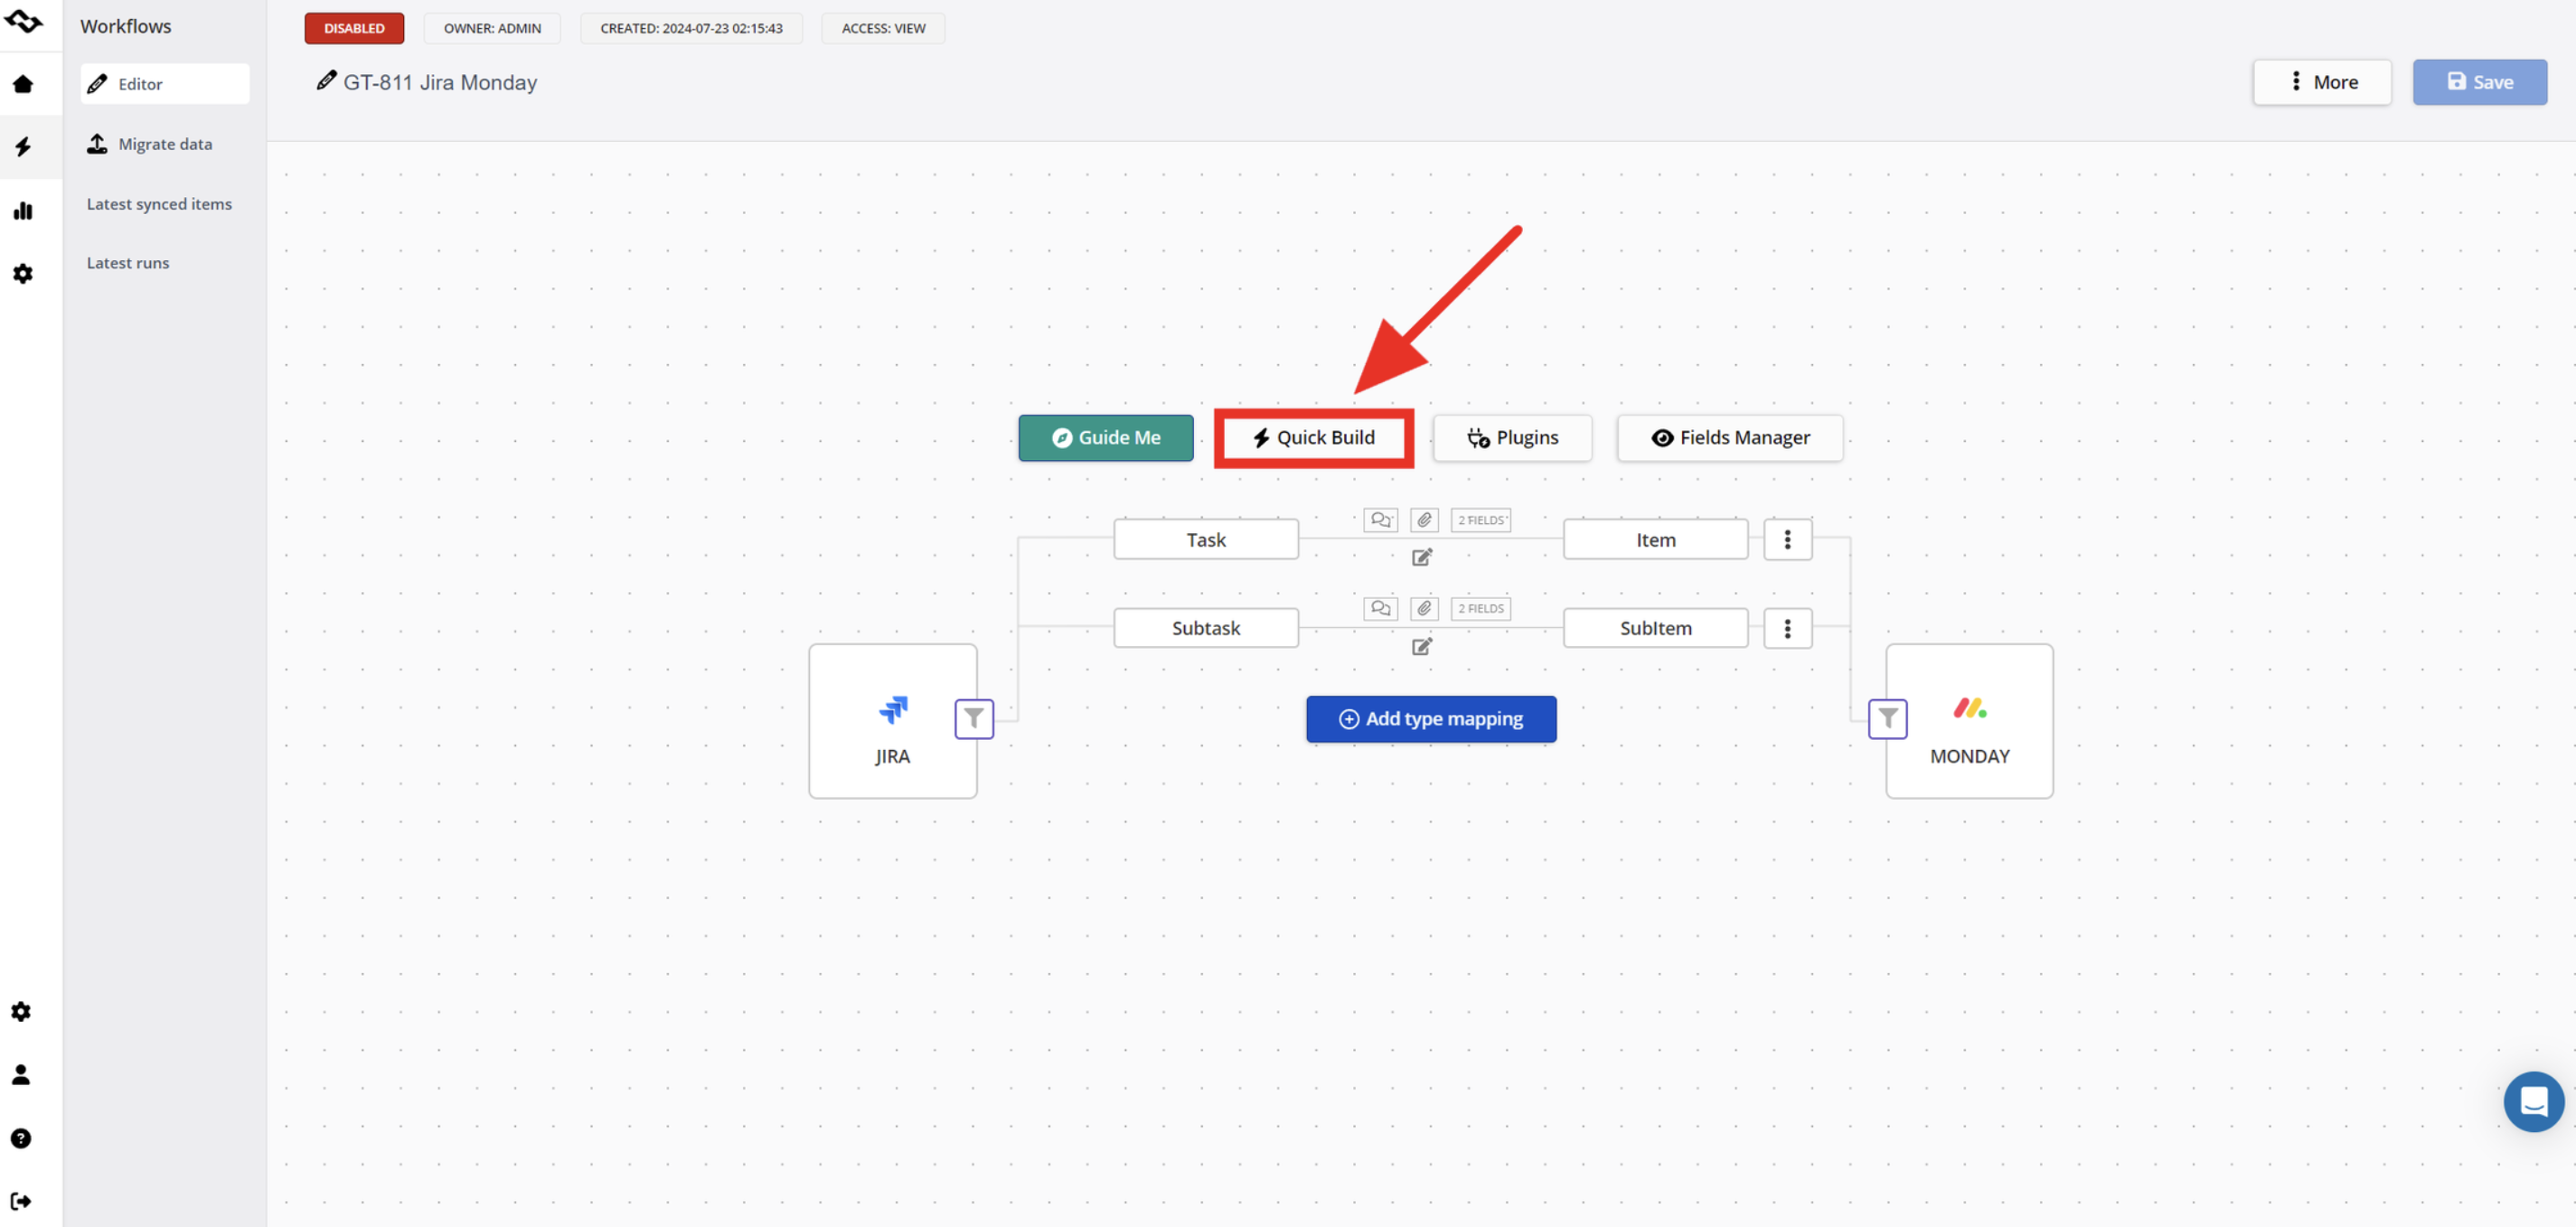Open the comments icon on the Task mapping
This screenshot has height=1227, width=2576.
point(1381,520)
